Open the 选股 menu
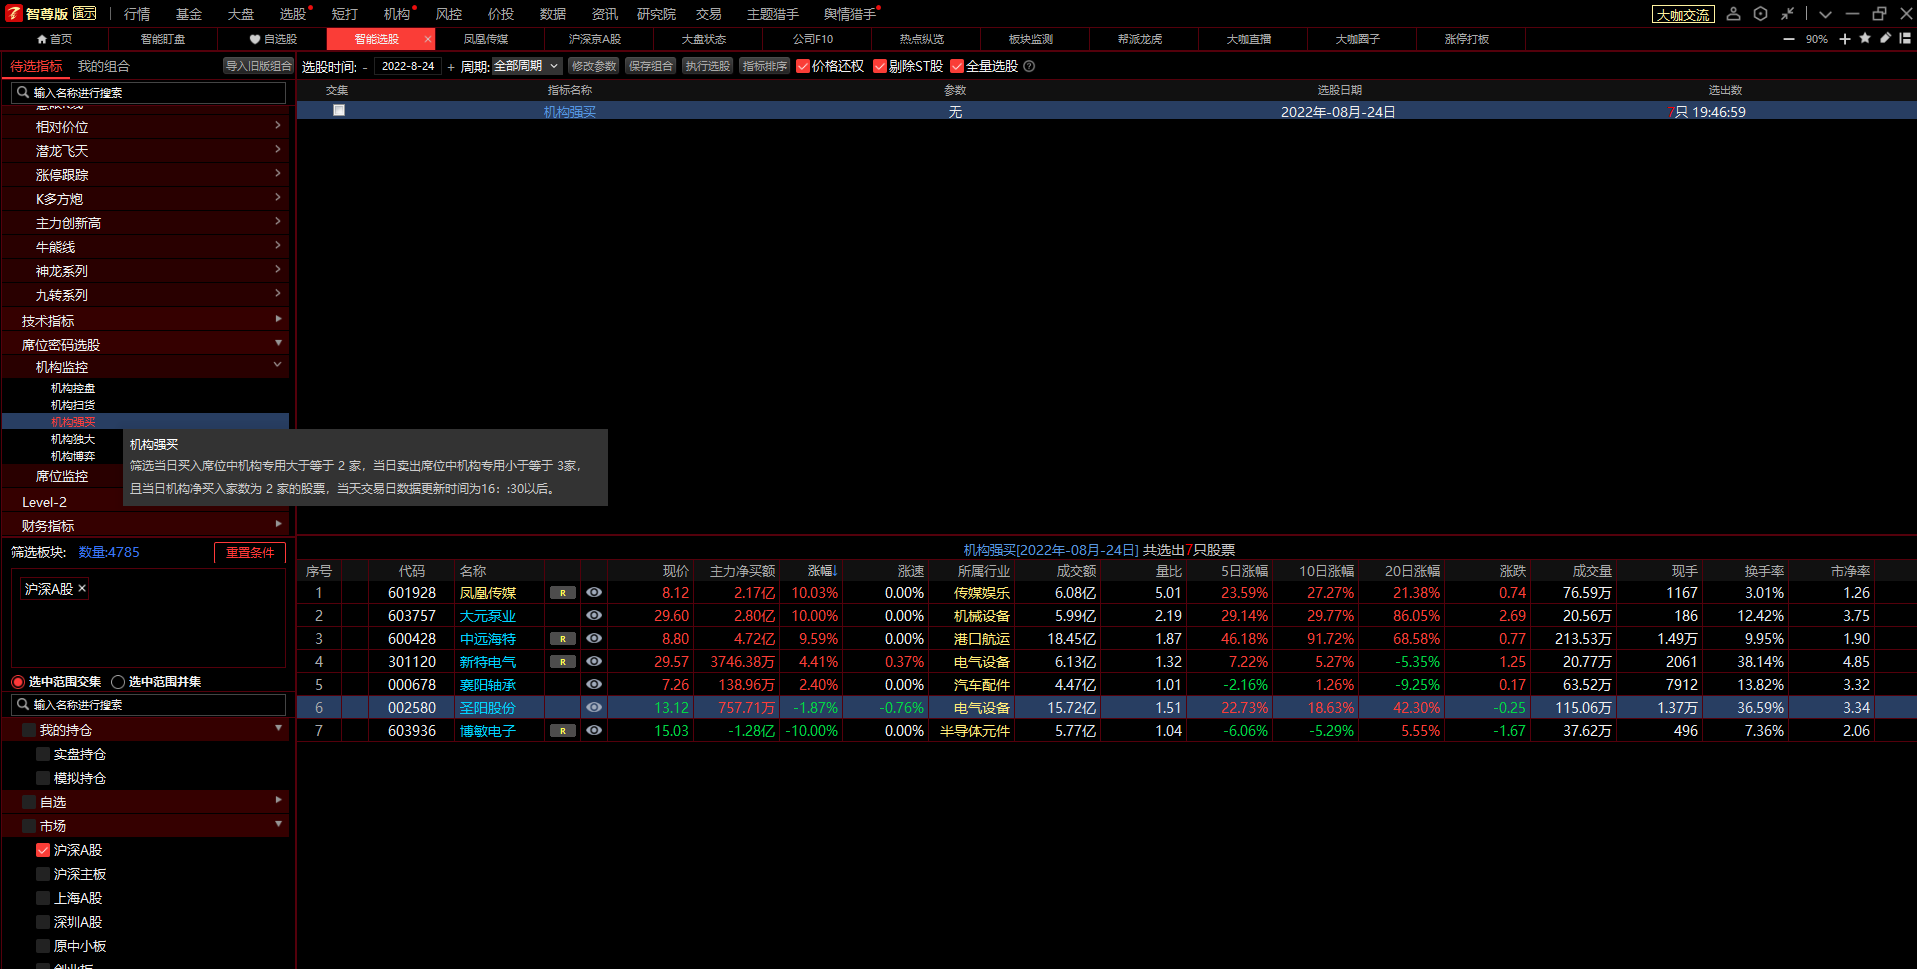This screenshot has width=1917, height=969. coord(293,14)
